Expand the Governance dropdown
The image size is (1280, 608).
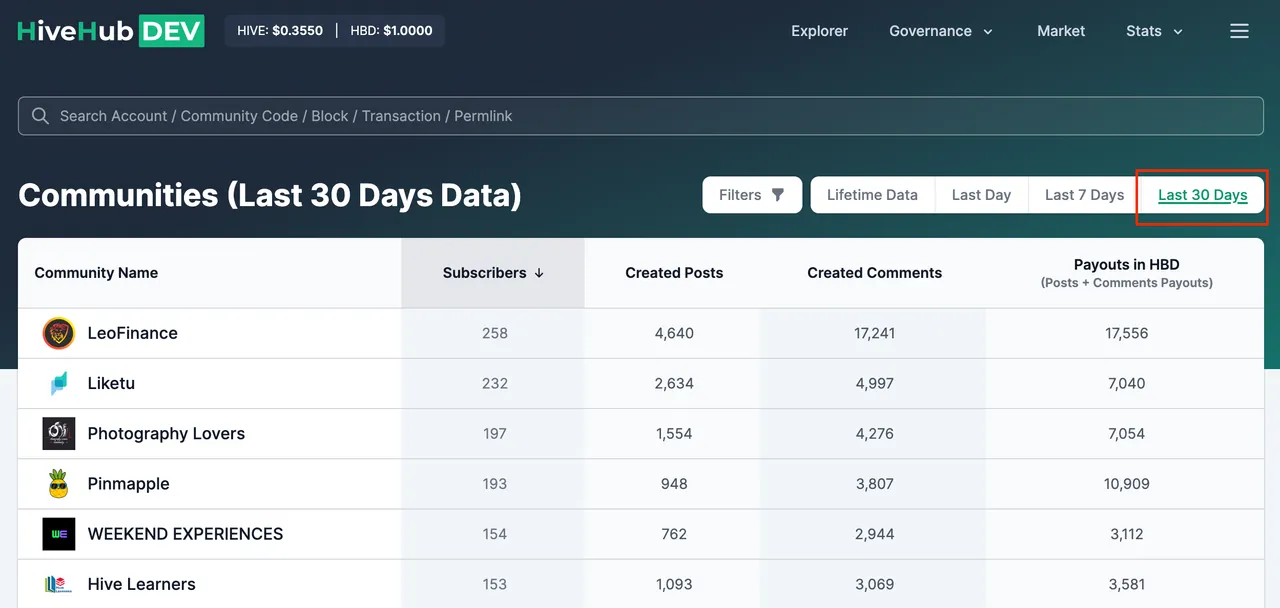[941, 31]
